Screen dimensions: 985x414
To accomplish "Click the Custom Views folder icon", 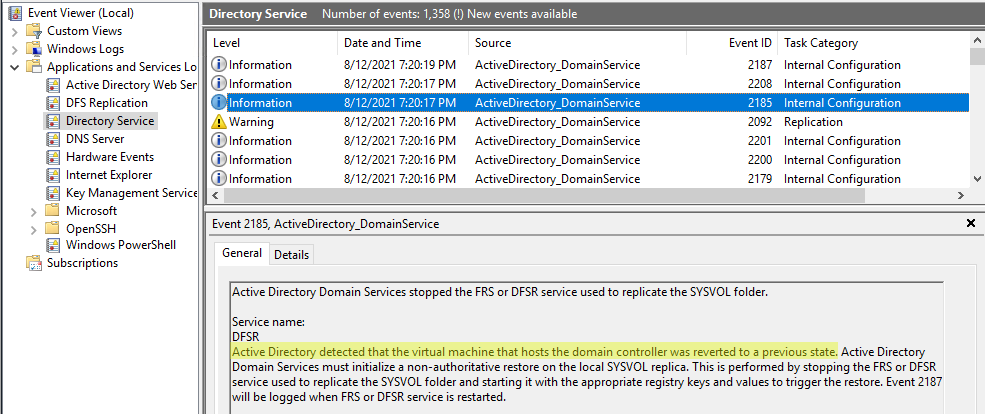I will [x=34, y=31].
